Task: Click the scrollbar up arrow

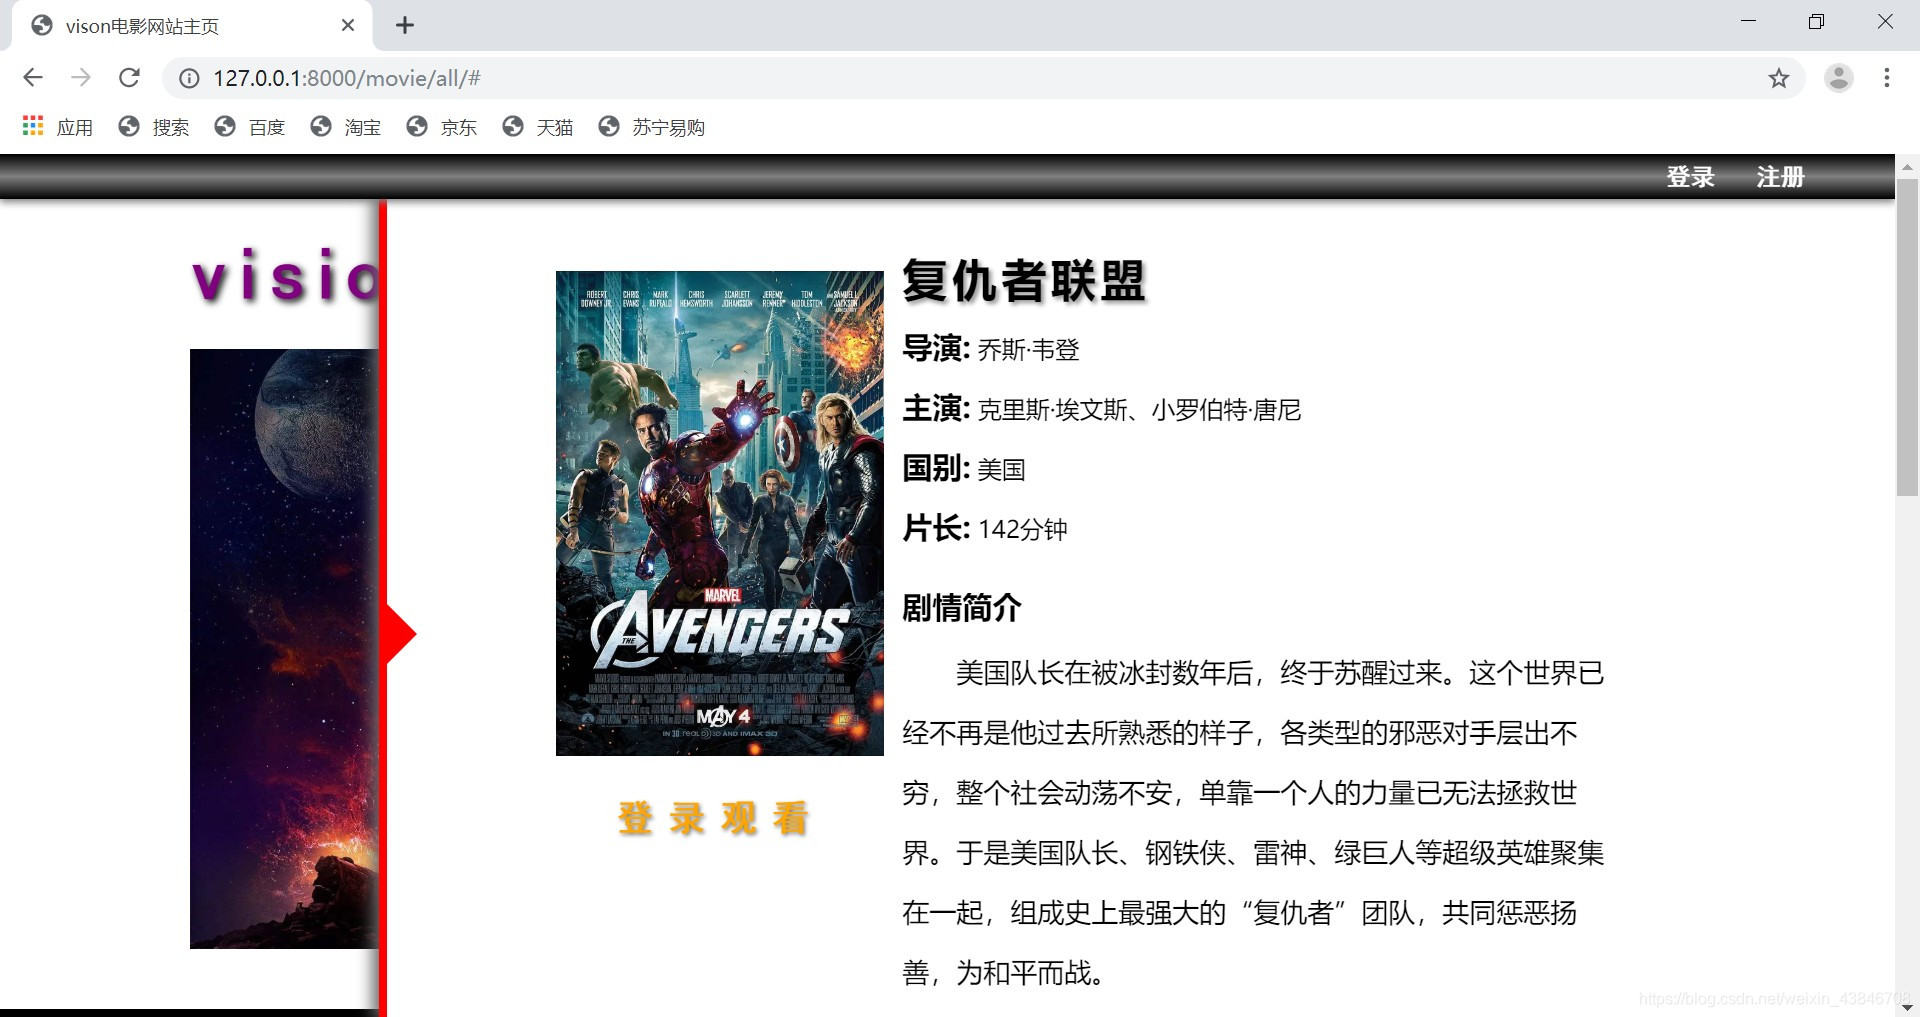Action: click(1907, 166)
